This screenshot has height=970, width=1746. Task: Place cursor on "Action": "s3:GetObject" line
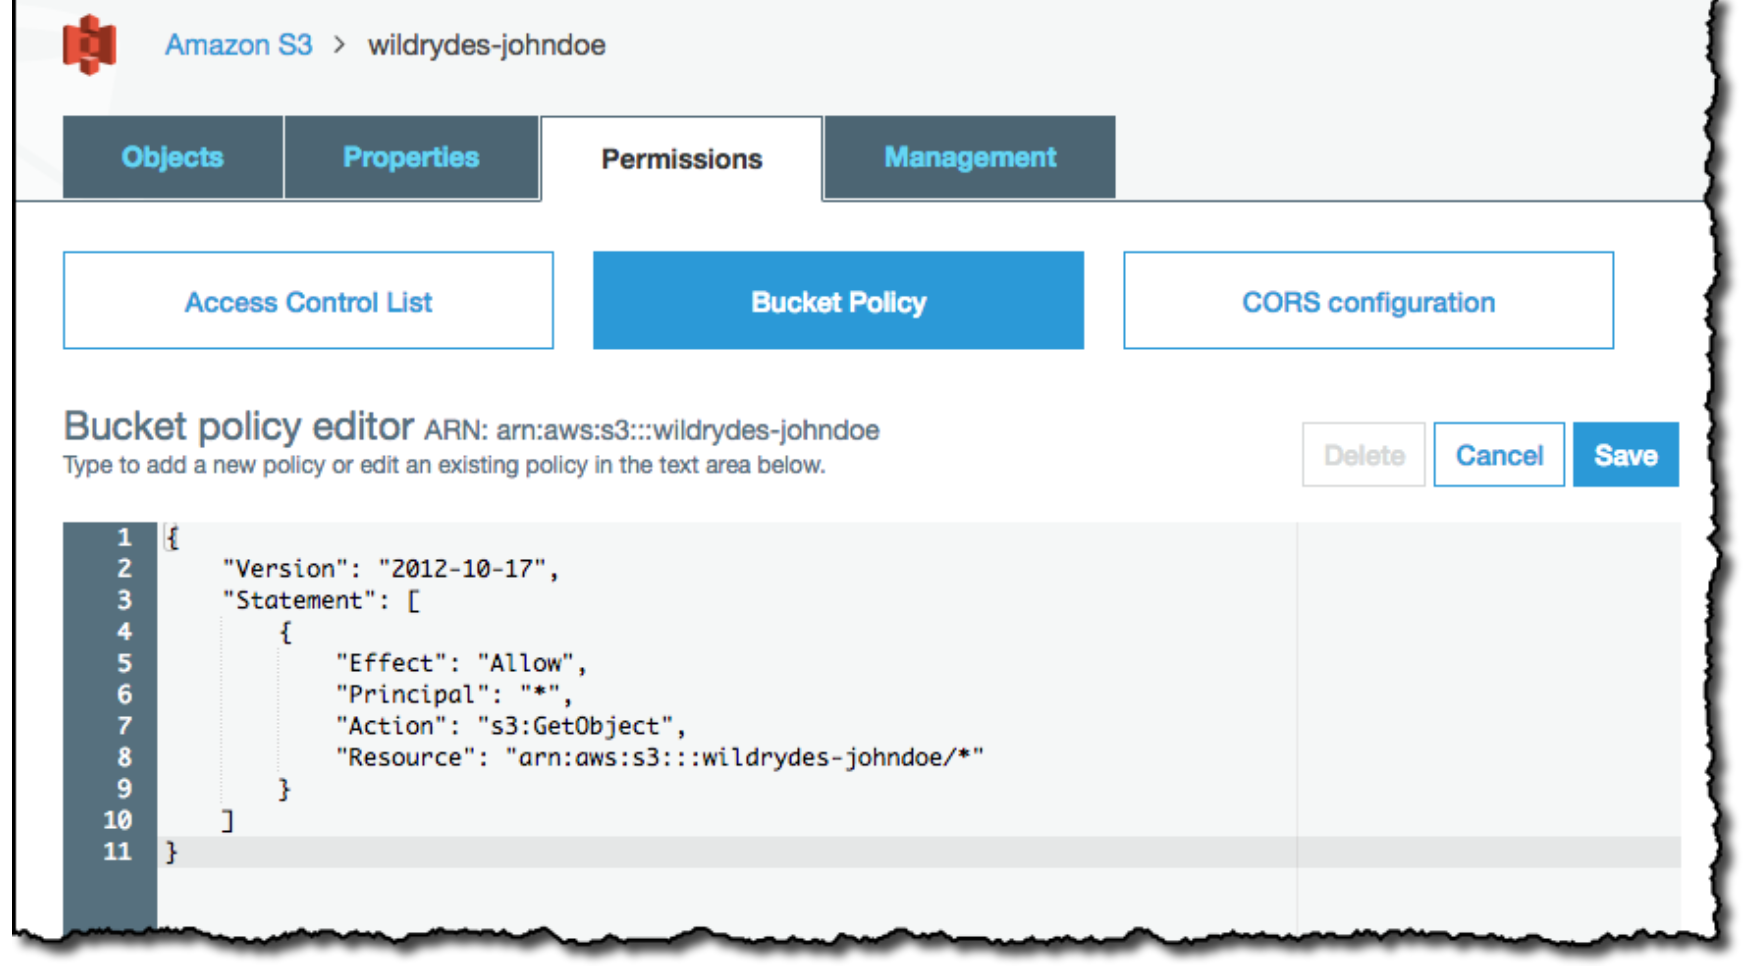(x=511, y=726)
